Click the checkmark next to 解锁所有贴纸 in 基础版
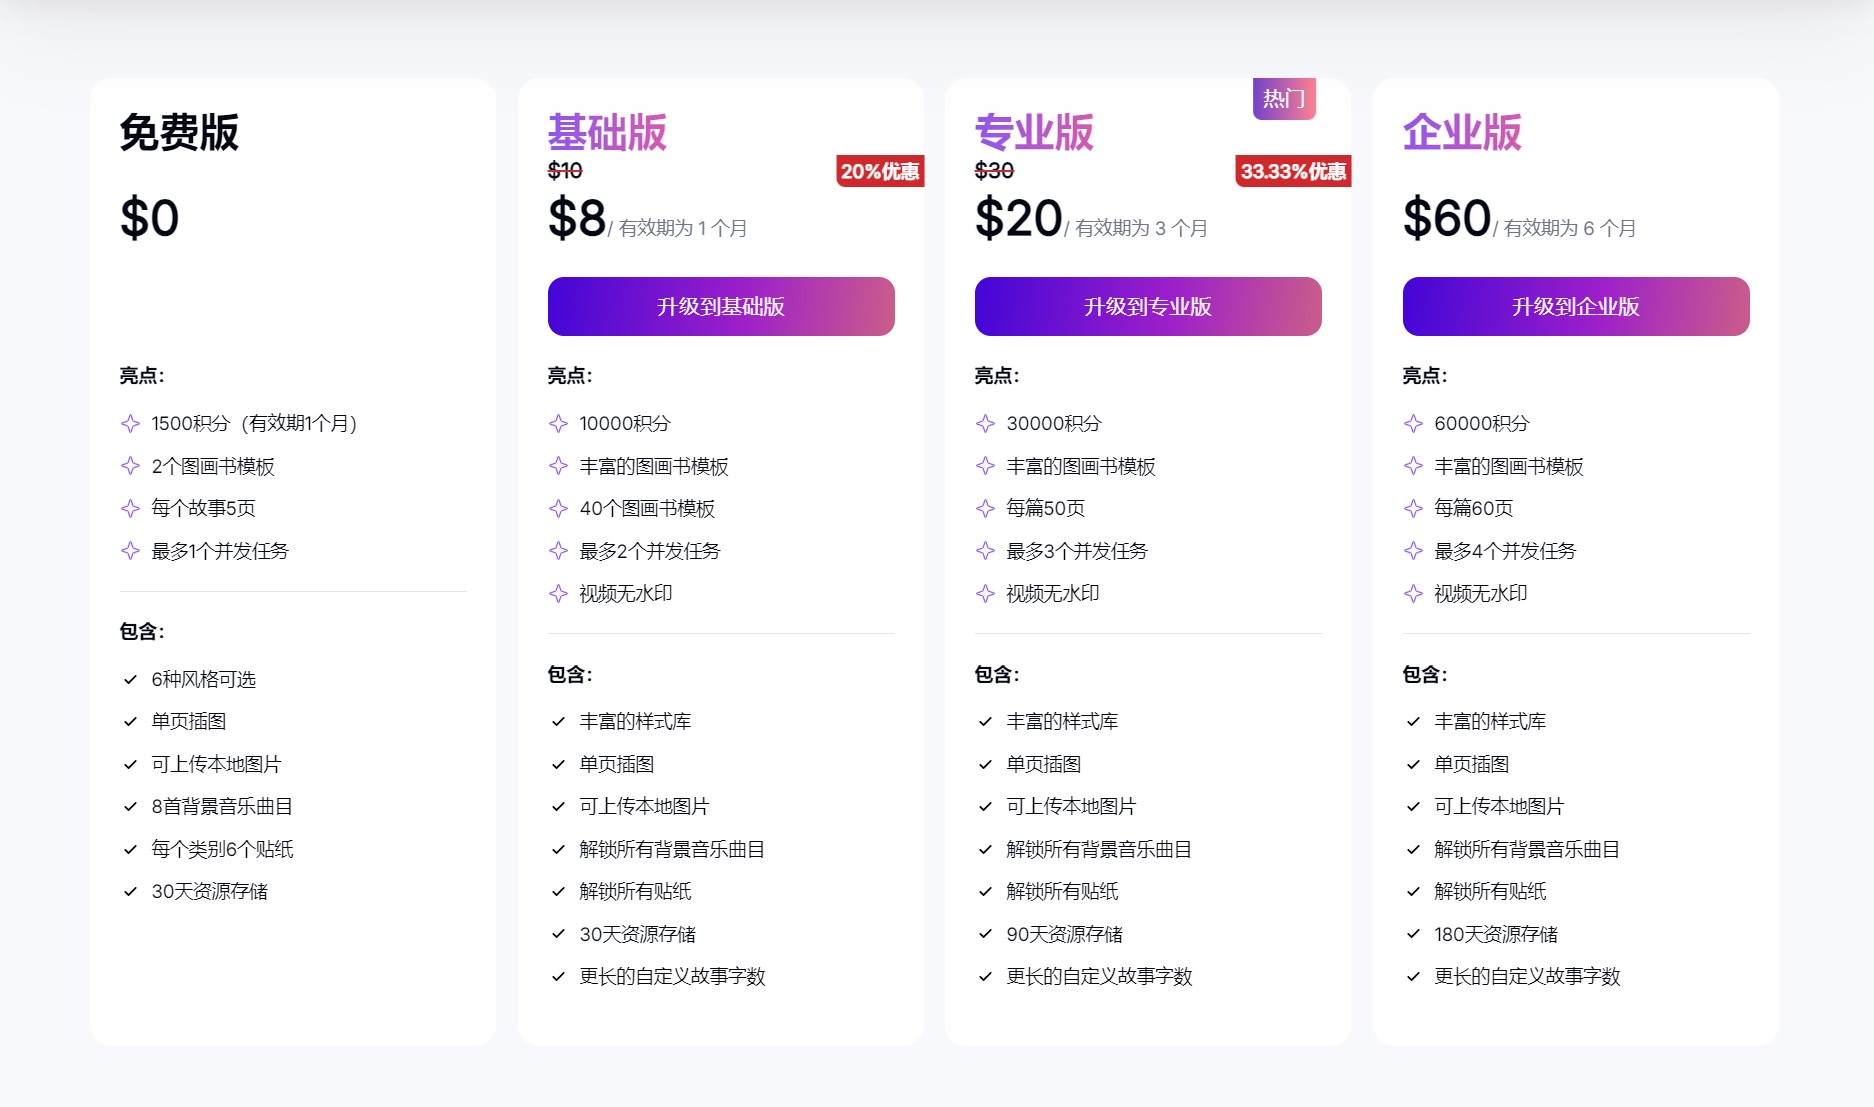The image size is (1874, 1107). click(558, 891)
